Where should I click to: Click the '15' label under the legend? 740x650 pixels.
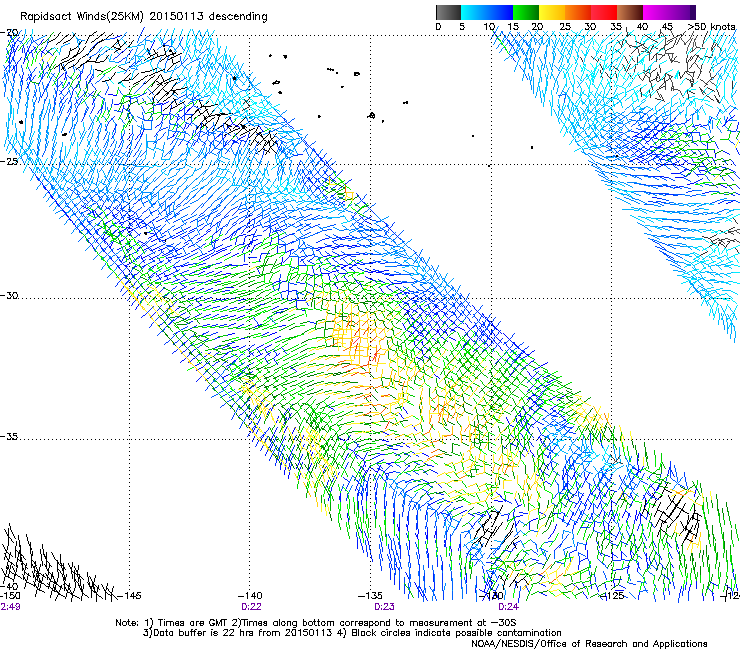pos(513,27)
